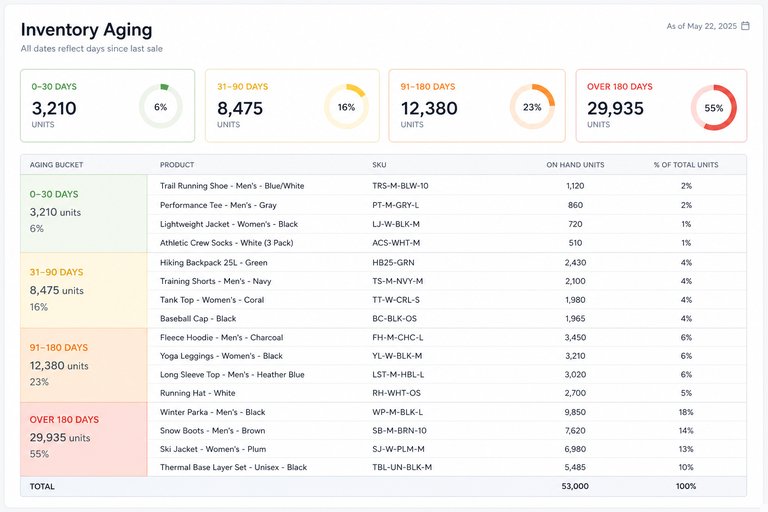
Task: Click SKU BC-BLK-OS
Action: click(394, 318)
